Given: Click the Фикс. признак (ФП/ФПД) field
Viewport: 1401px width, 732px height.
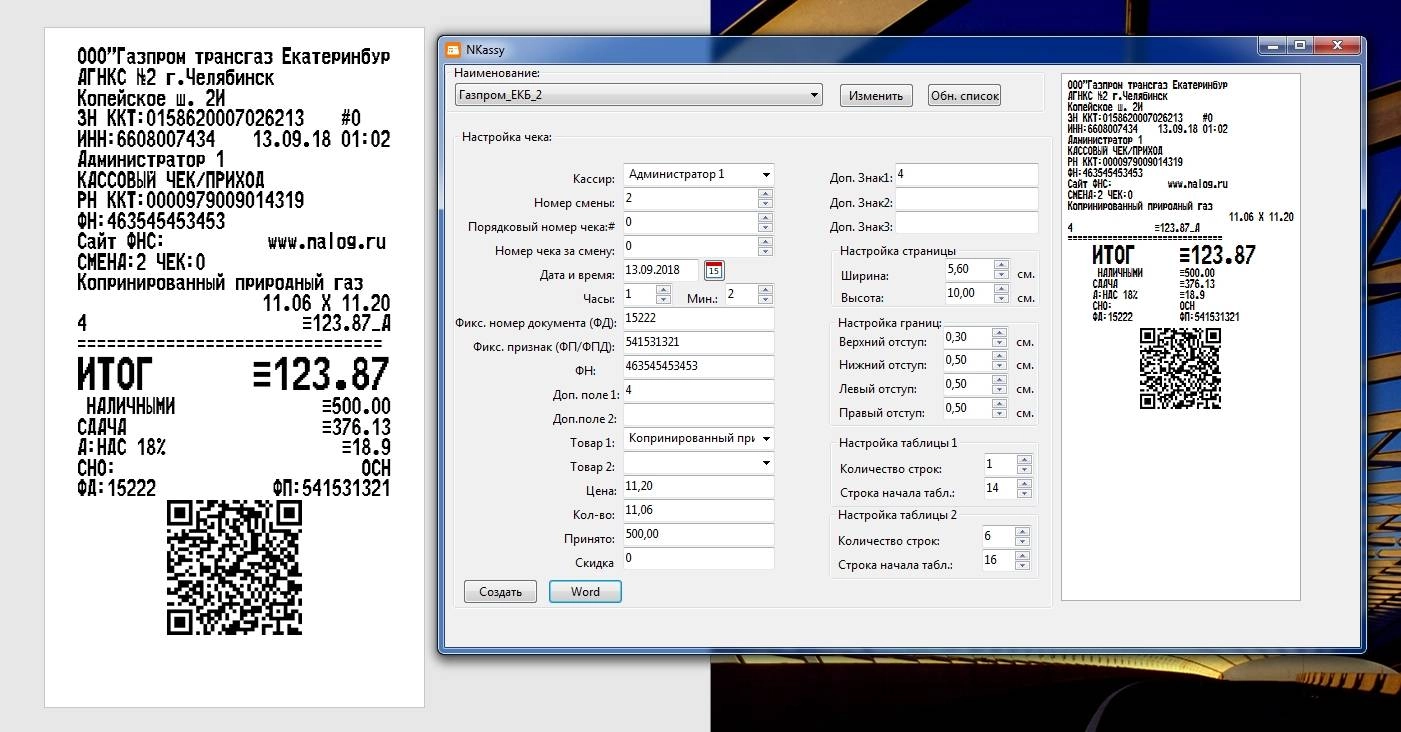Looking at the screenshot, I should pos(698,343).
